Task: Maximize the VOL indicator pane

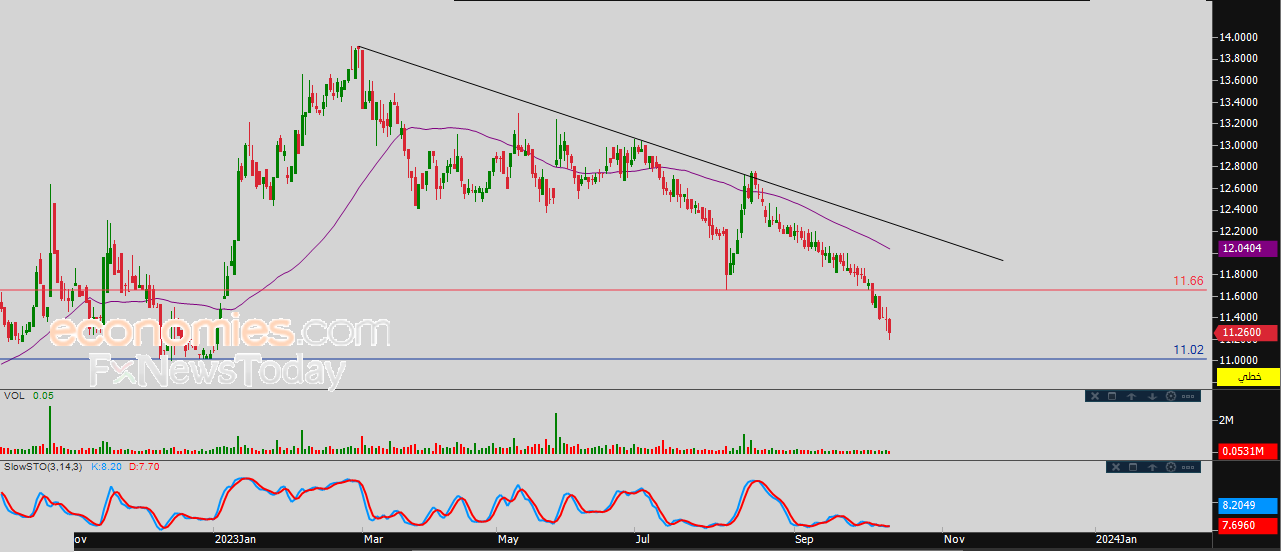Action: click(x=1112, y=396)
